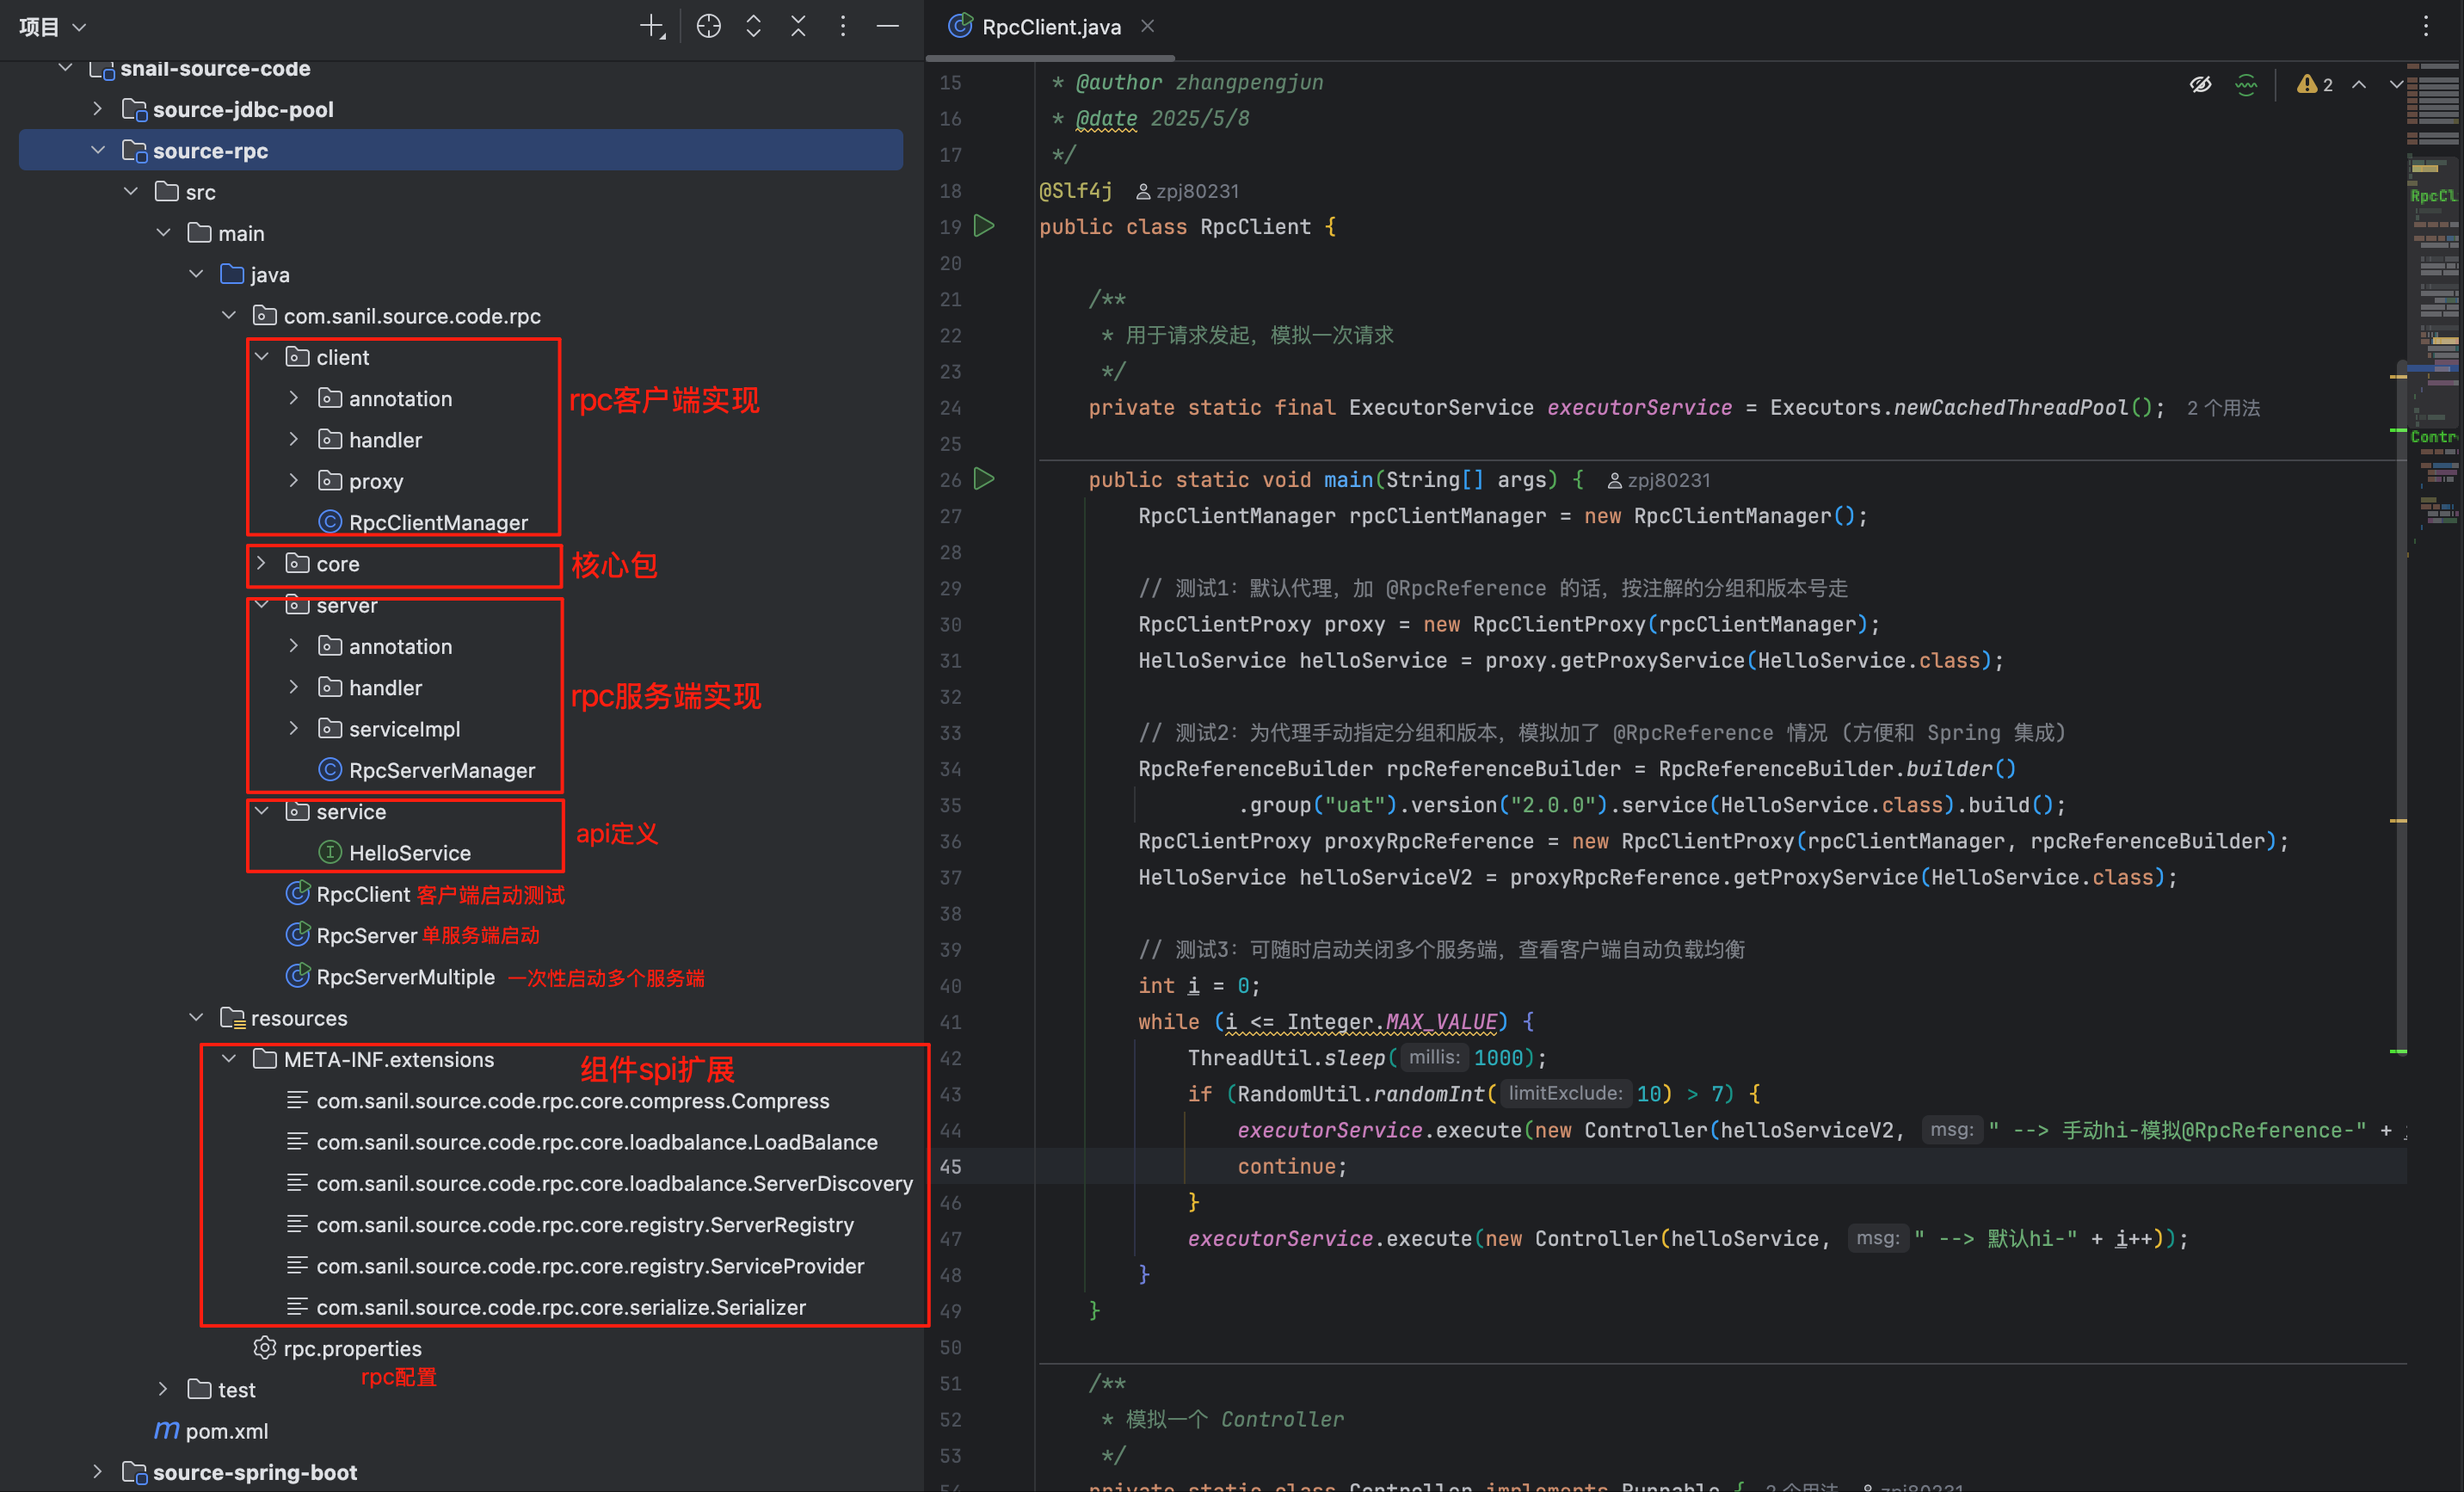Jump to next highlighted problem arrow
This screenshot has height=1492, width=2464.
tap(2395, 84)
